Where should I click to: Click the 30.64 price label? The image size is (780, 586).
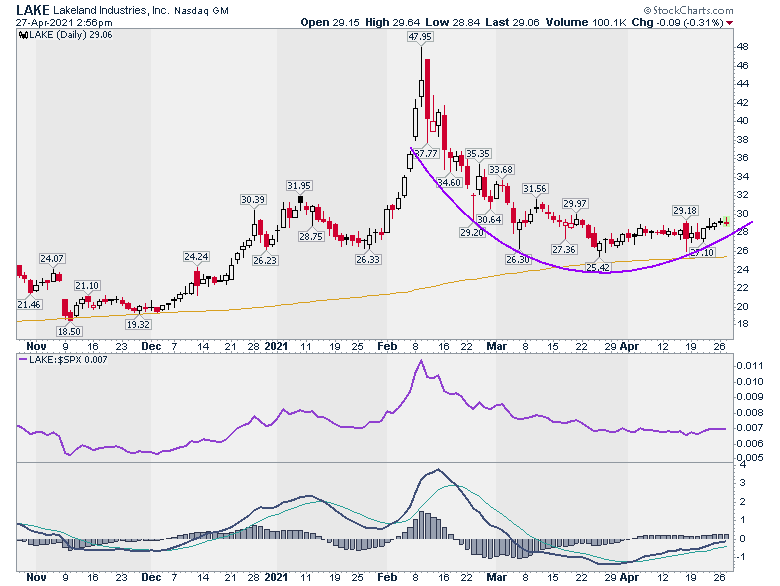(489, 219)
